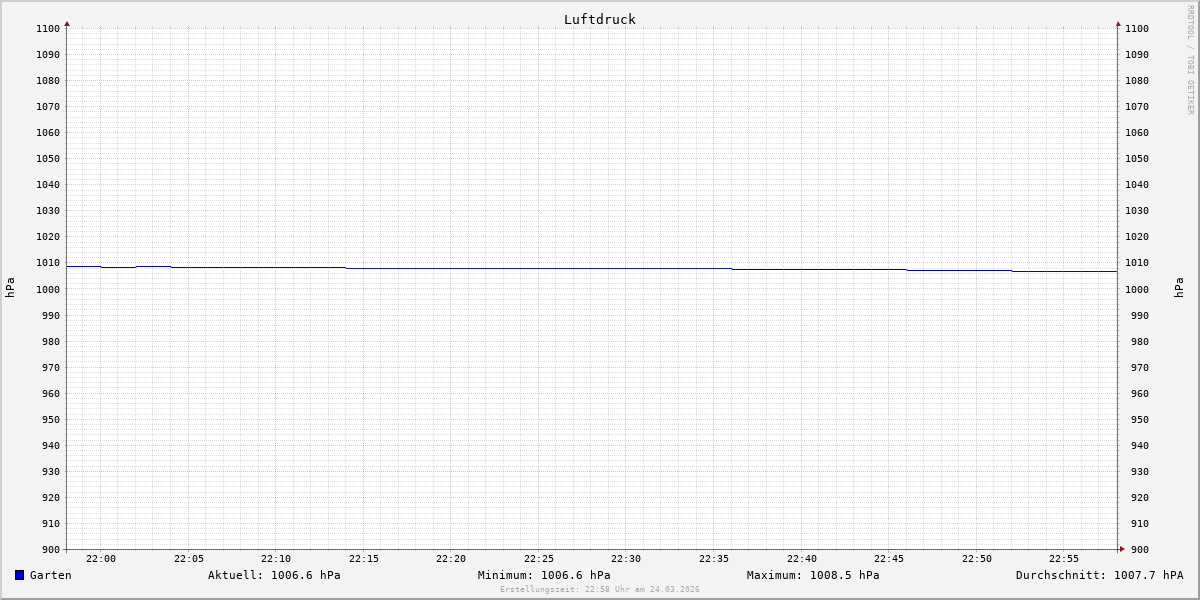Select the Luftdruck chart title

pyautogui.click(x=599, y=19)
